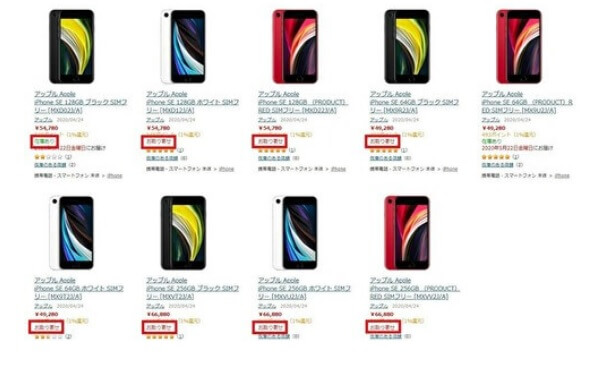Open iPhone SE 256GB ホワイト SIMフリー title link

tap(304, 292)
